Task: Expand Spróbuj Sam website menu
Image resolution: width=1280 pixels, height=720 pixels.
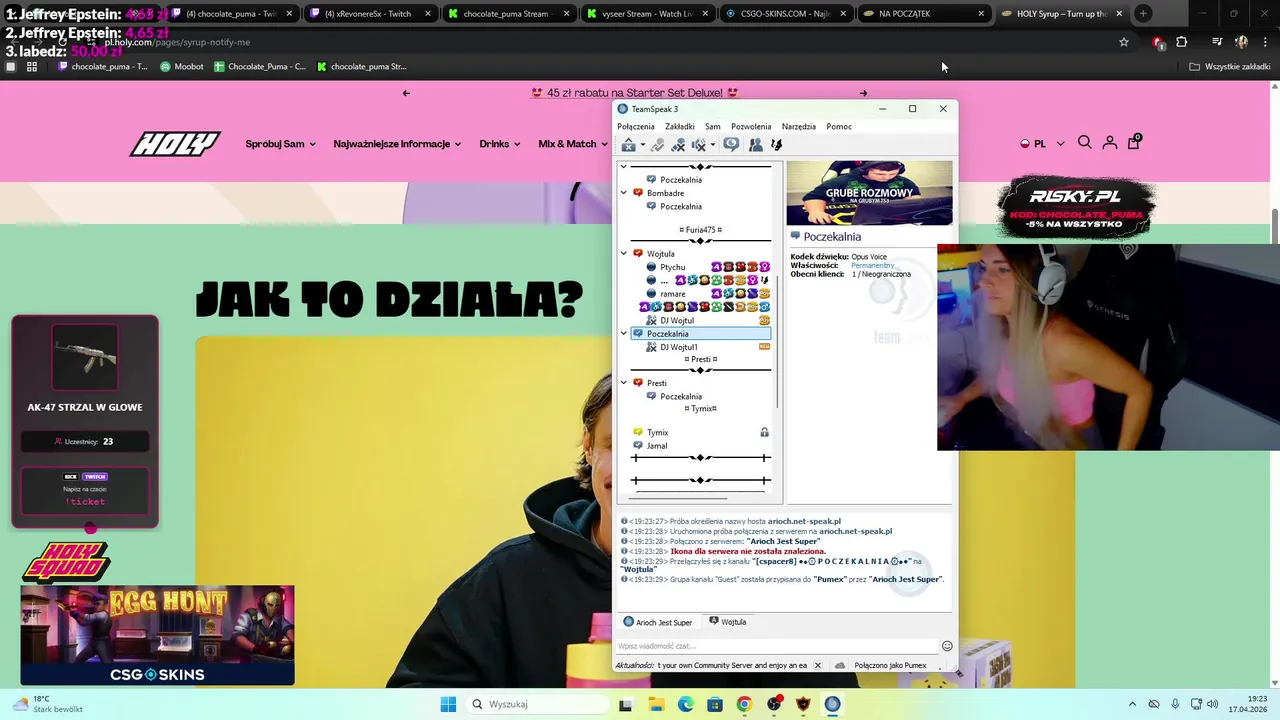Action: [280, 144]
